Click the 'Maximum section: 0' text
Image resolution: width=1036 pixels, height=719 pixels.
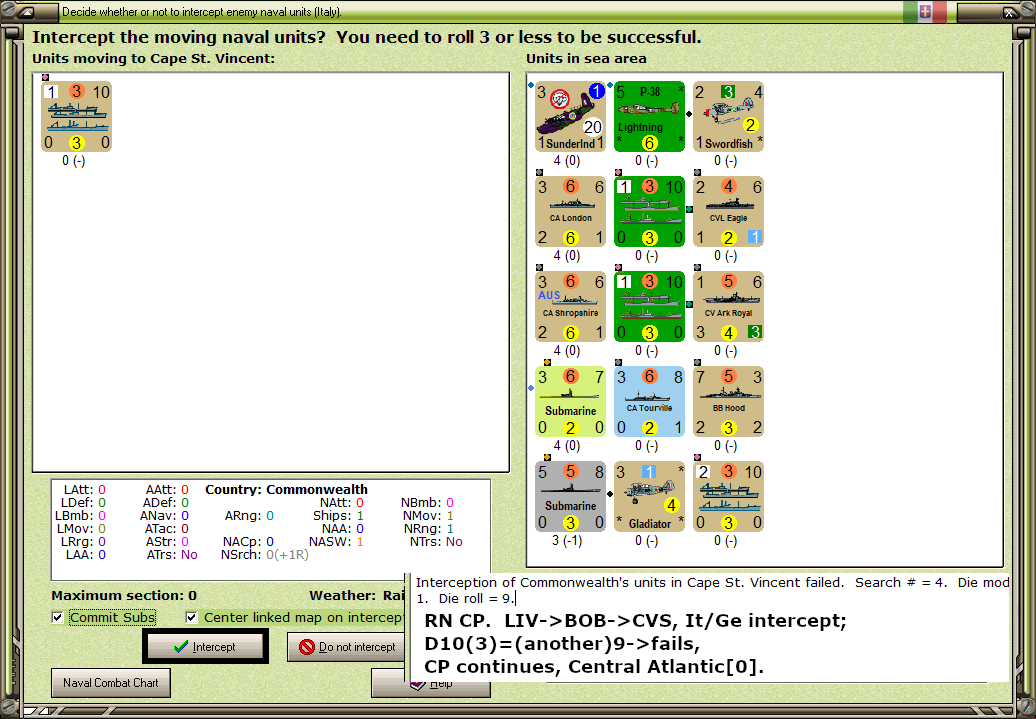pos(124,595)
